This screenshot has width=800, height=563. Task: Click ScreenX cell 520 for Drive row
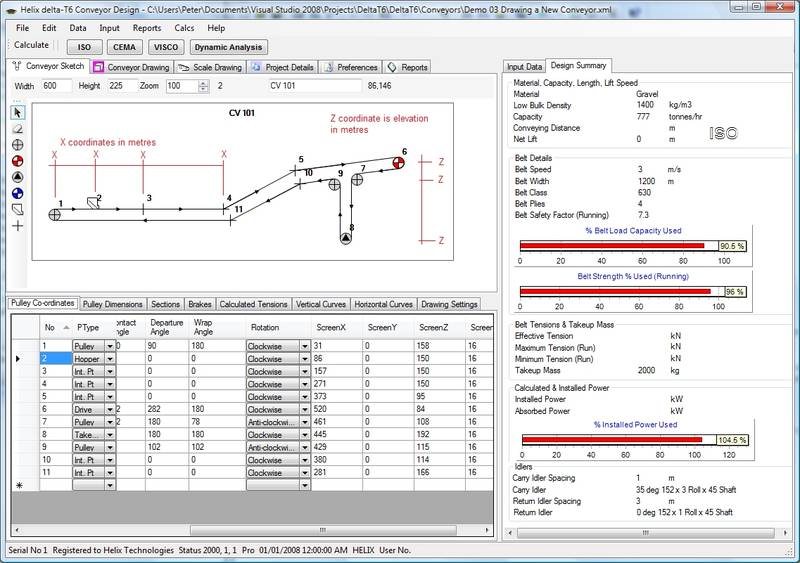(337, 409)
